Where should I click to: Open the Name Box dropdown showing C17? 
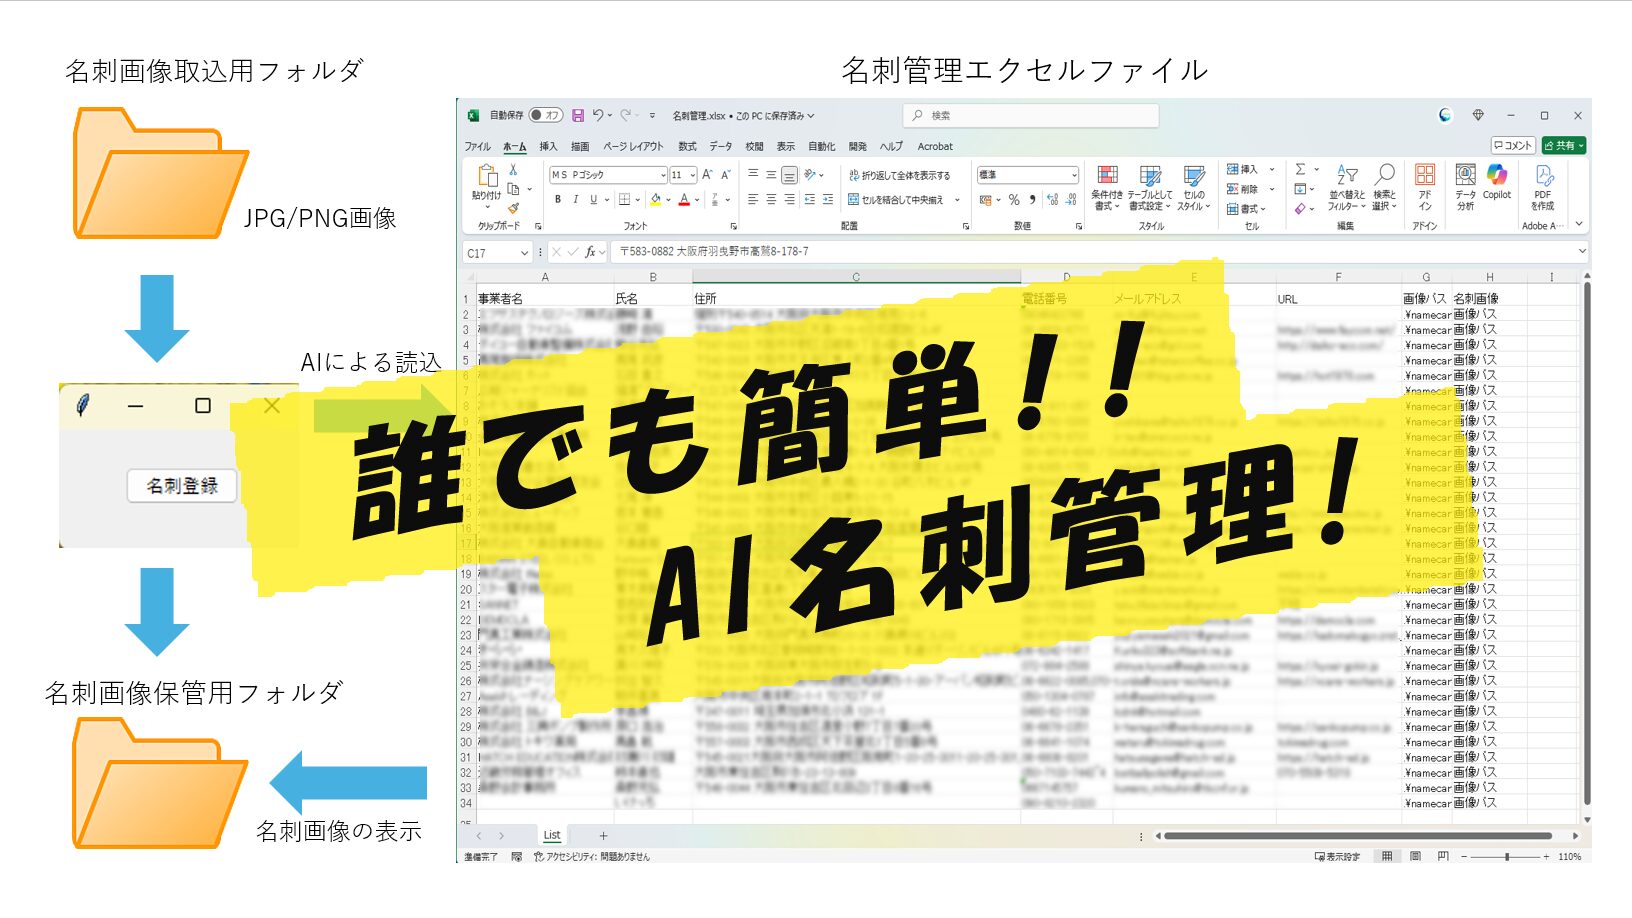(523, 253)
